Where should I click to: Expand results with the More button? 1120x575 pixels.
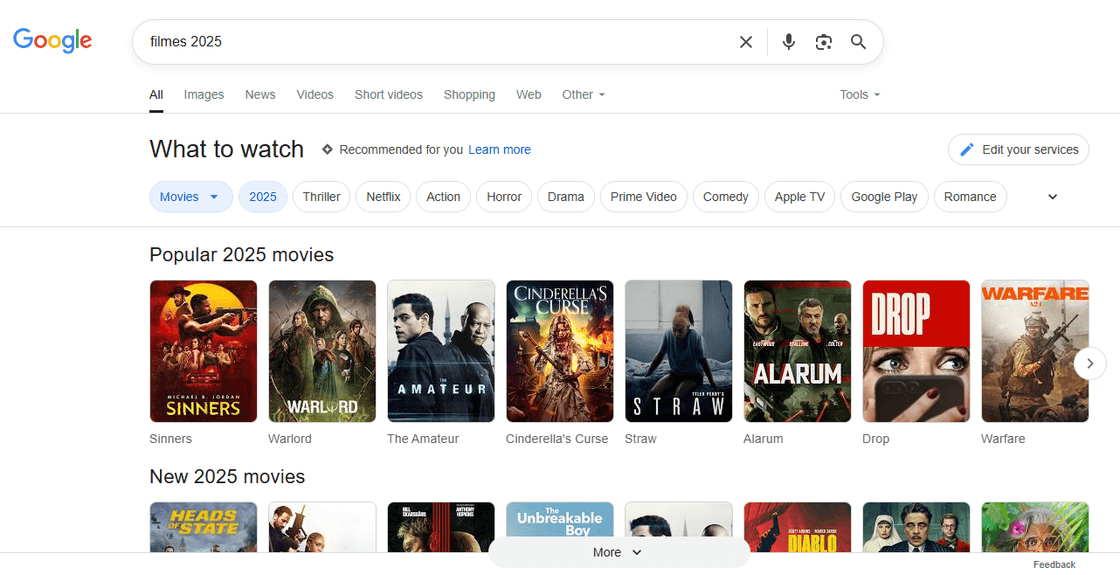[619, 552]
